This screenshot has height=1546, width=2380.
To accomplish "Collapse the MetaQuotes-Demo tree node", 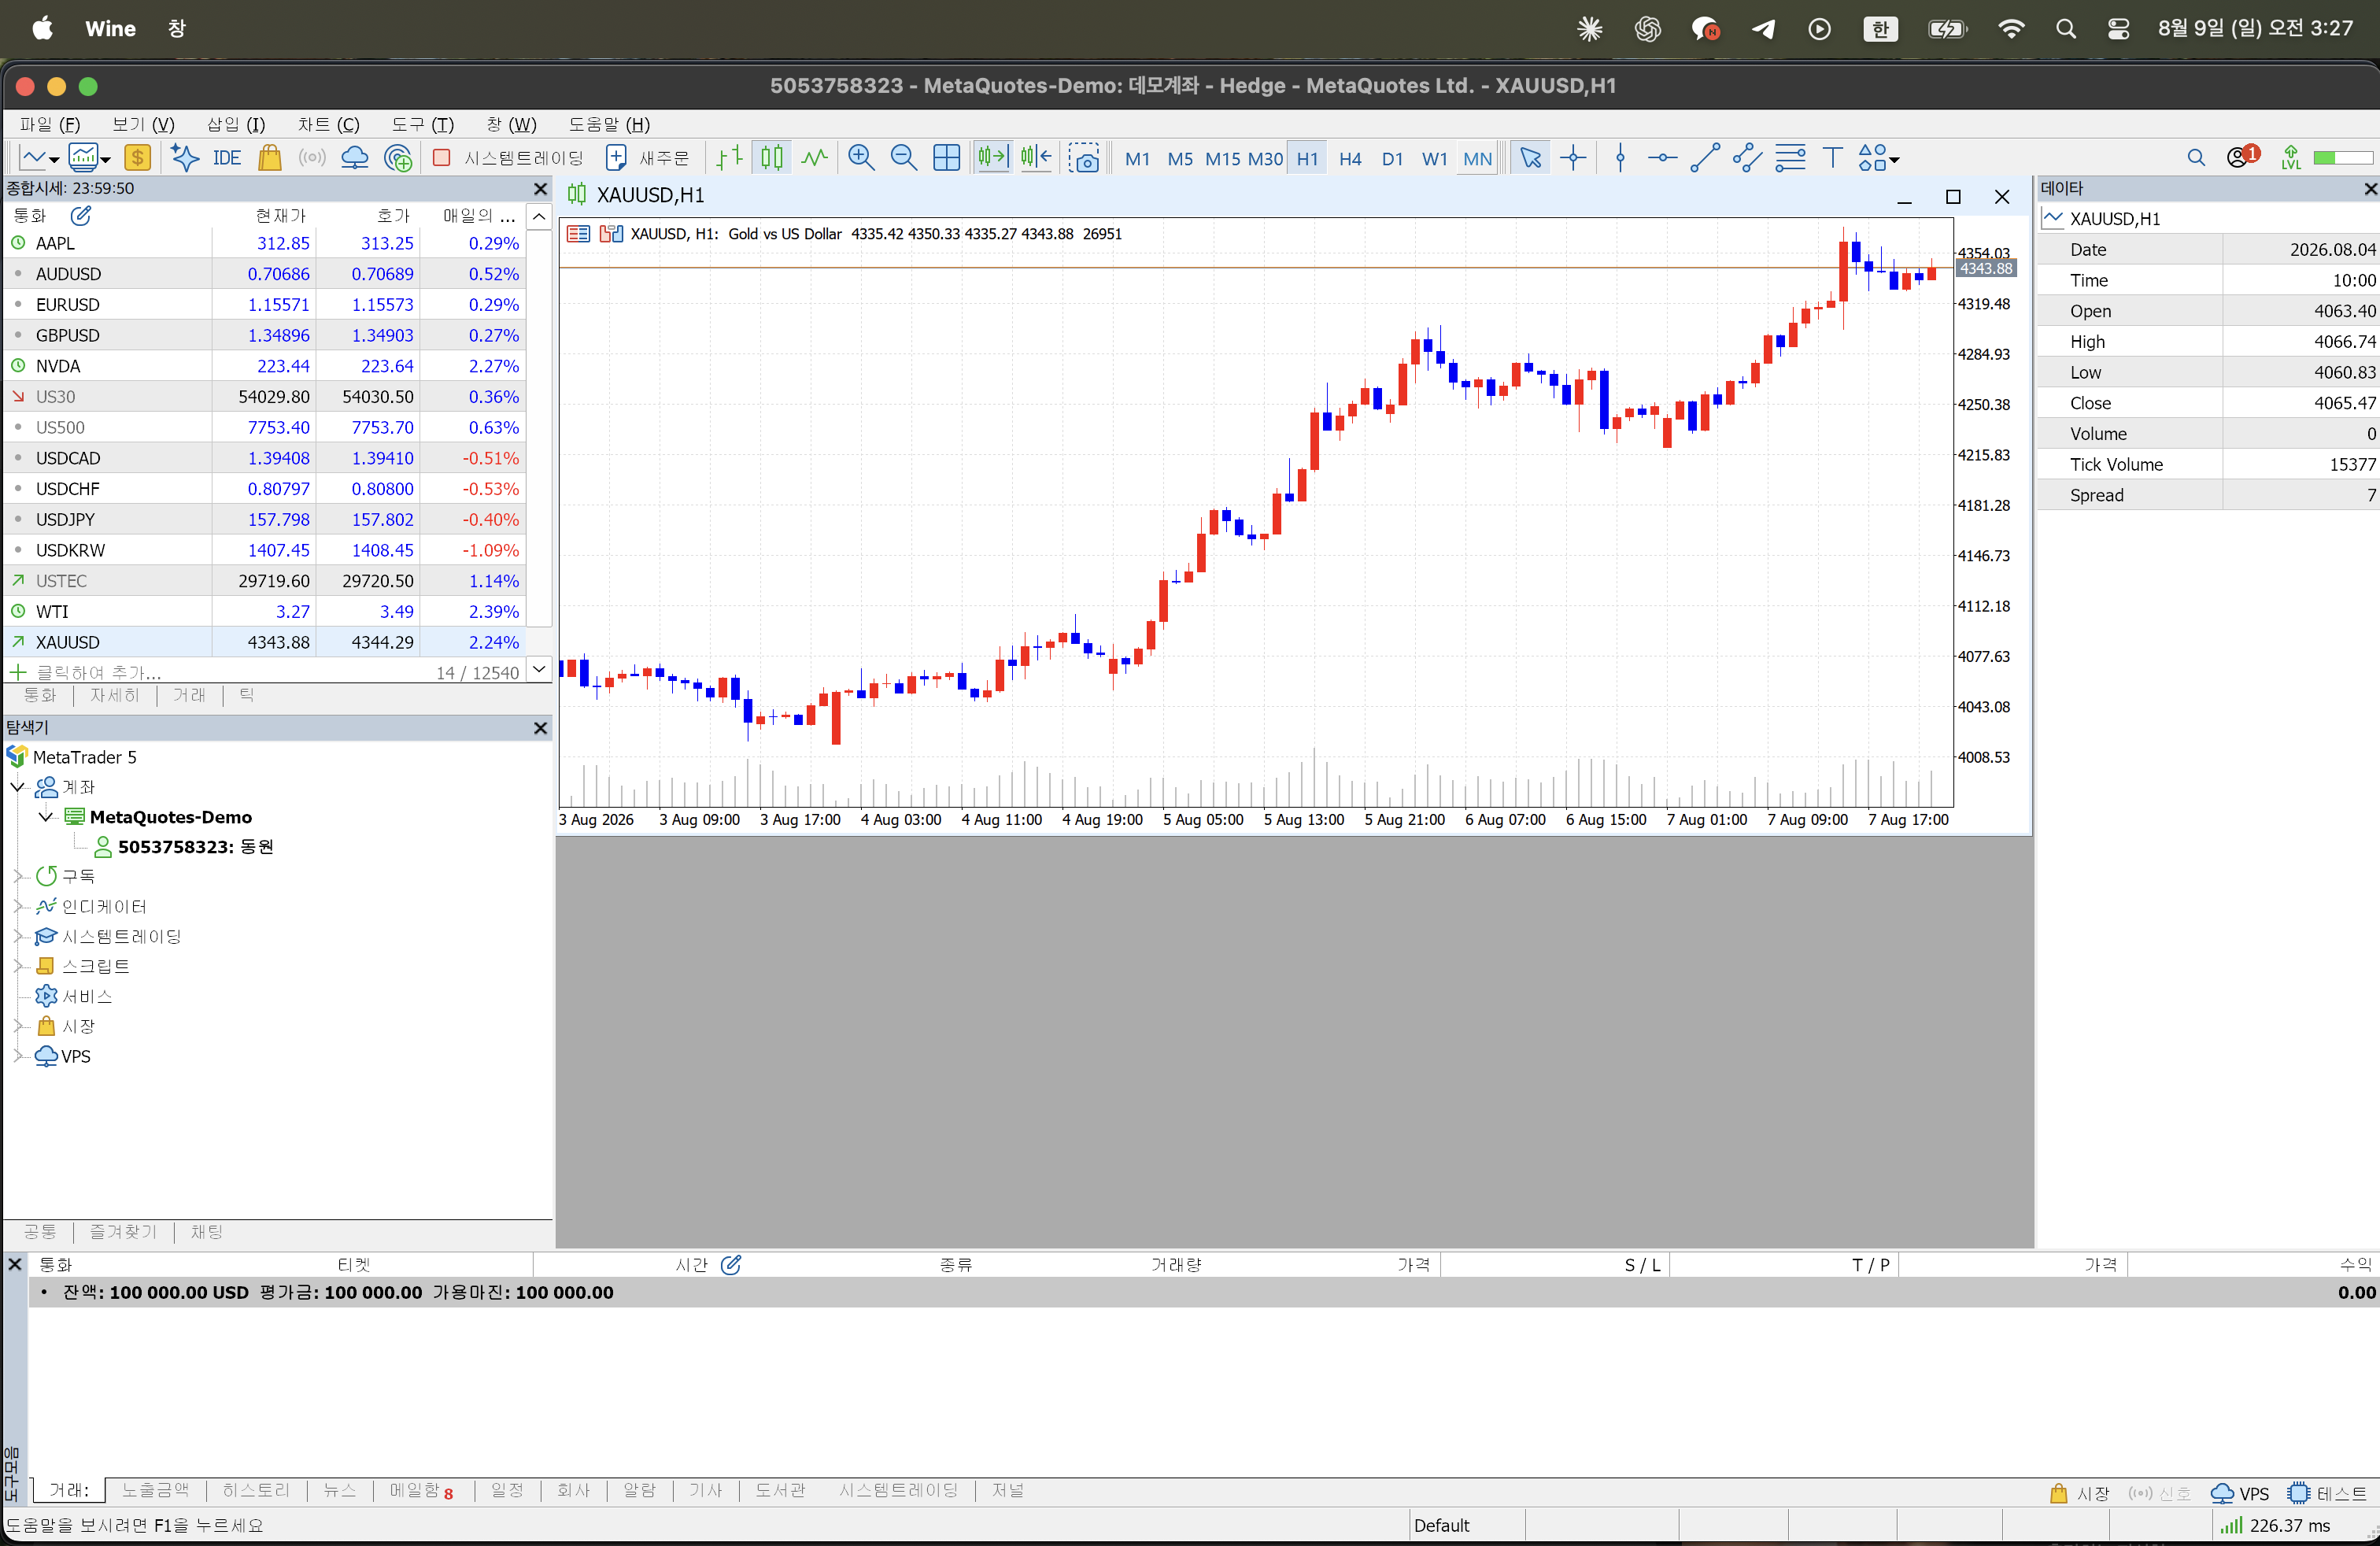I will point(46,817).
